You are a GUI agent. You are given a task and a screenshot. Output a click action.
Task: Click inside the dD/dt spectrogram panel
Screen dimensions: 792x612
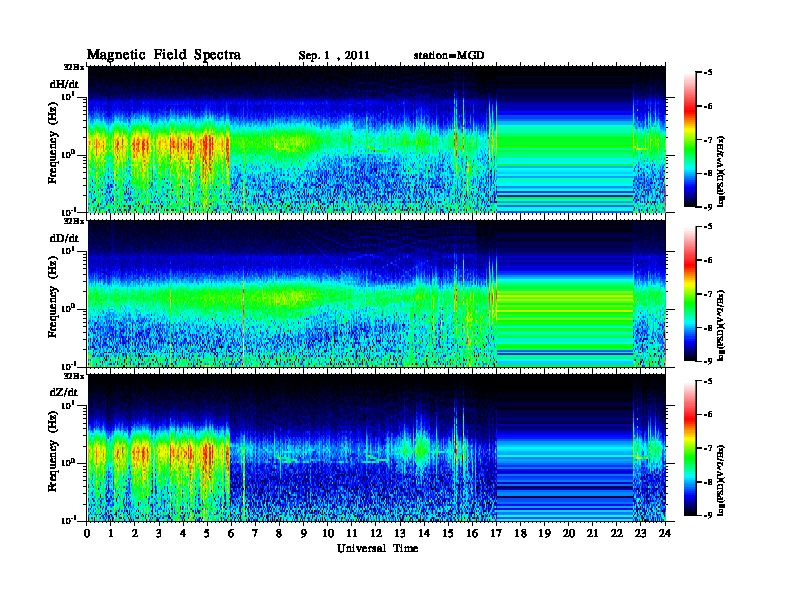coord(376,293)
